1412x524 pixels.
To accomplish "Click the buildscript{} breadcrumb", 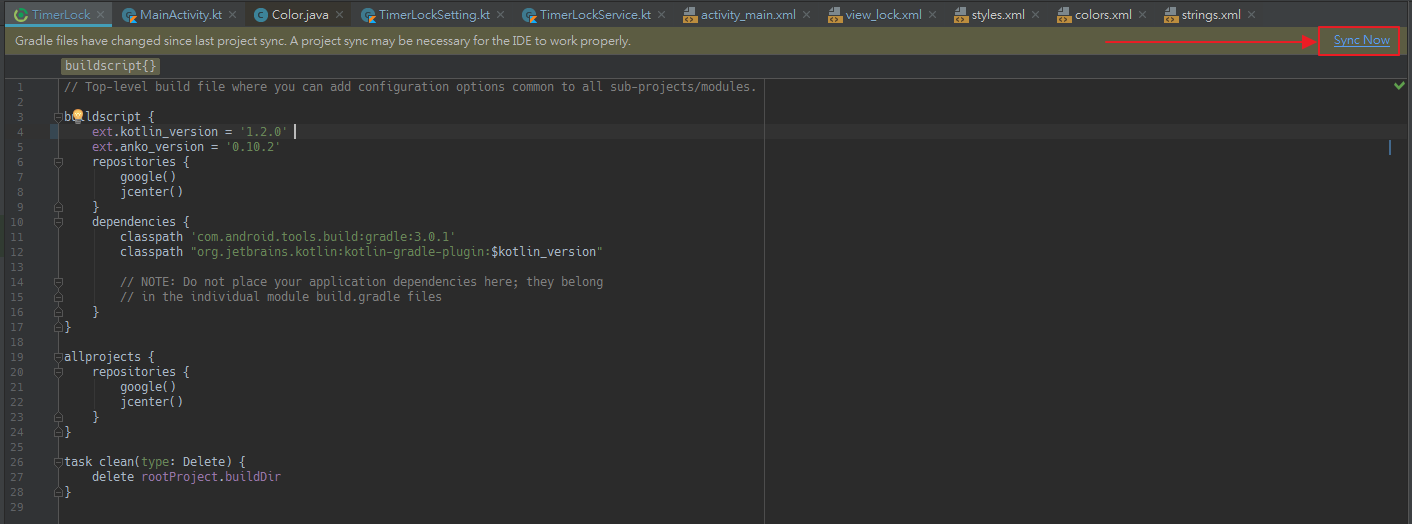I will [x=111, y=66].
